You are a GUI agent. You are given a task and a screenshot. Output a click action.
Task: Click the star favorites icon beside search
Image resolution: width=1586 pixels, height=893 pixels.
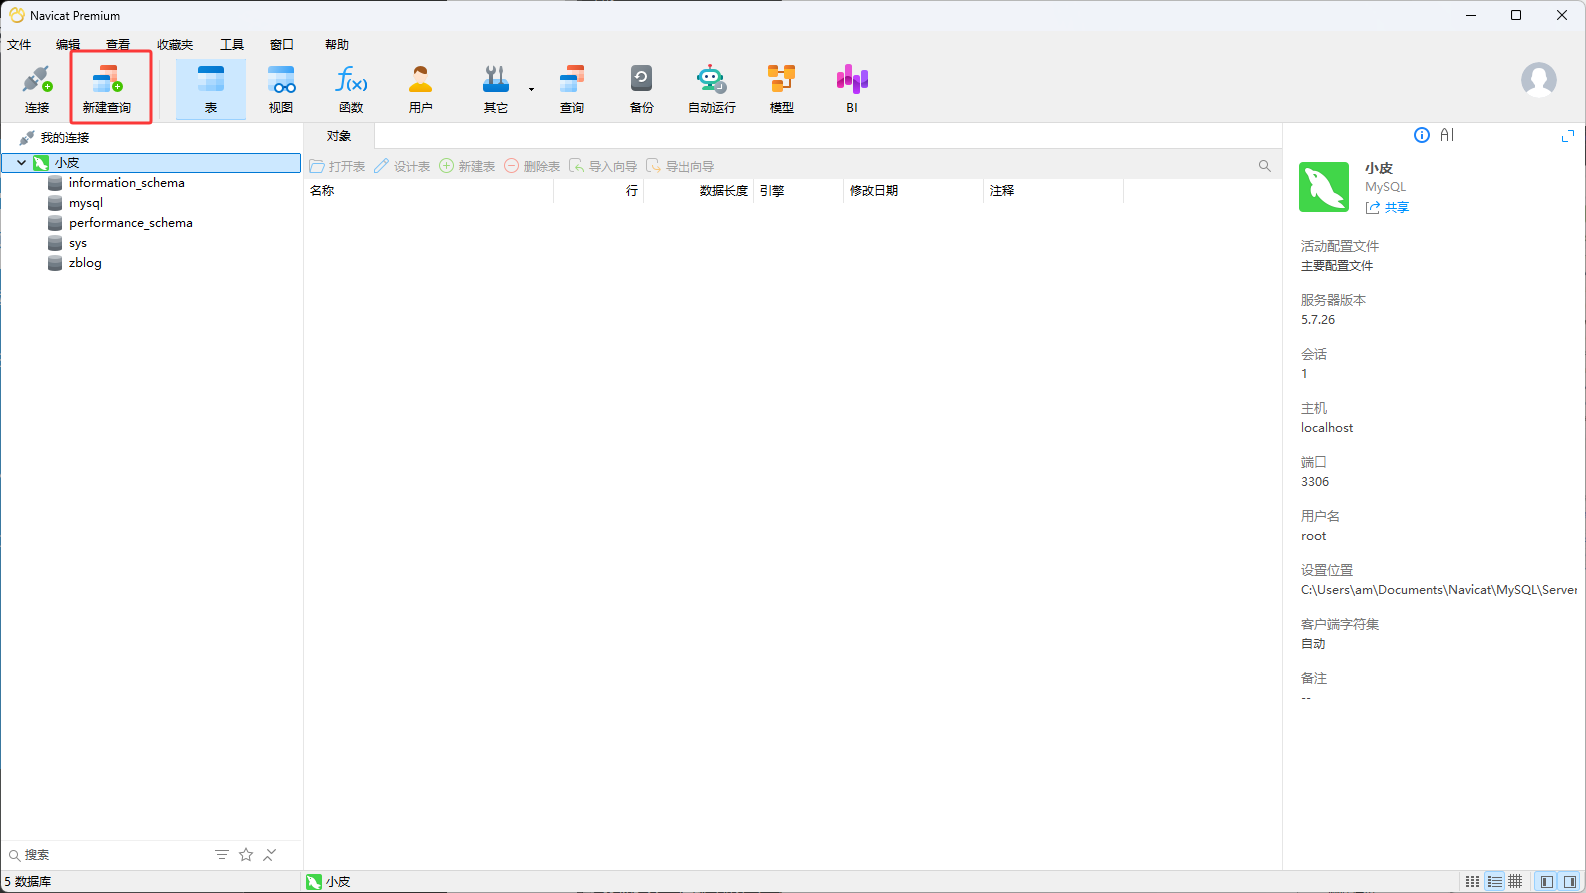coord(246,855)
